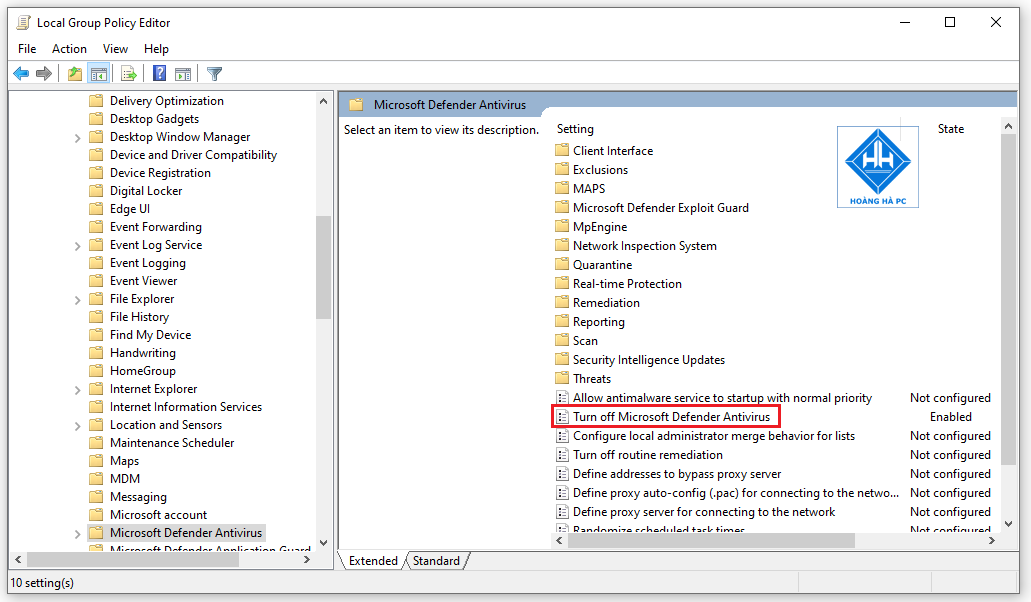Select Turn off Microsoft Defender Antivirus setting
This screenshot has width=1031, height=602.
671,417
